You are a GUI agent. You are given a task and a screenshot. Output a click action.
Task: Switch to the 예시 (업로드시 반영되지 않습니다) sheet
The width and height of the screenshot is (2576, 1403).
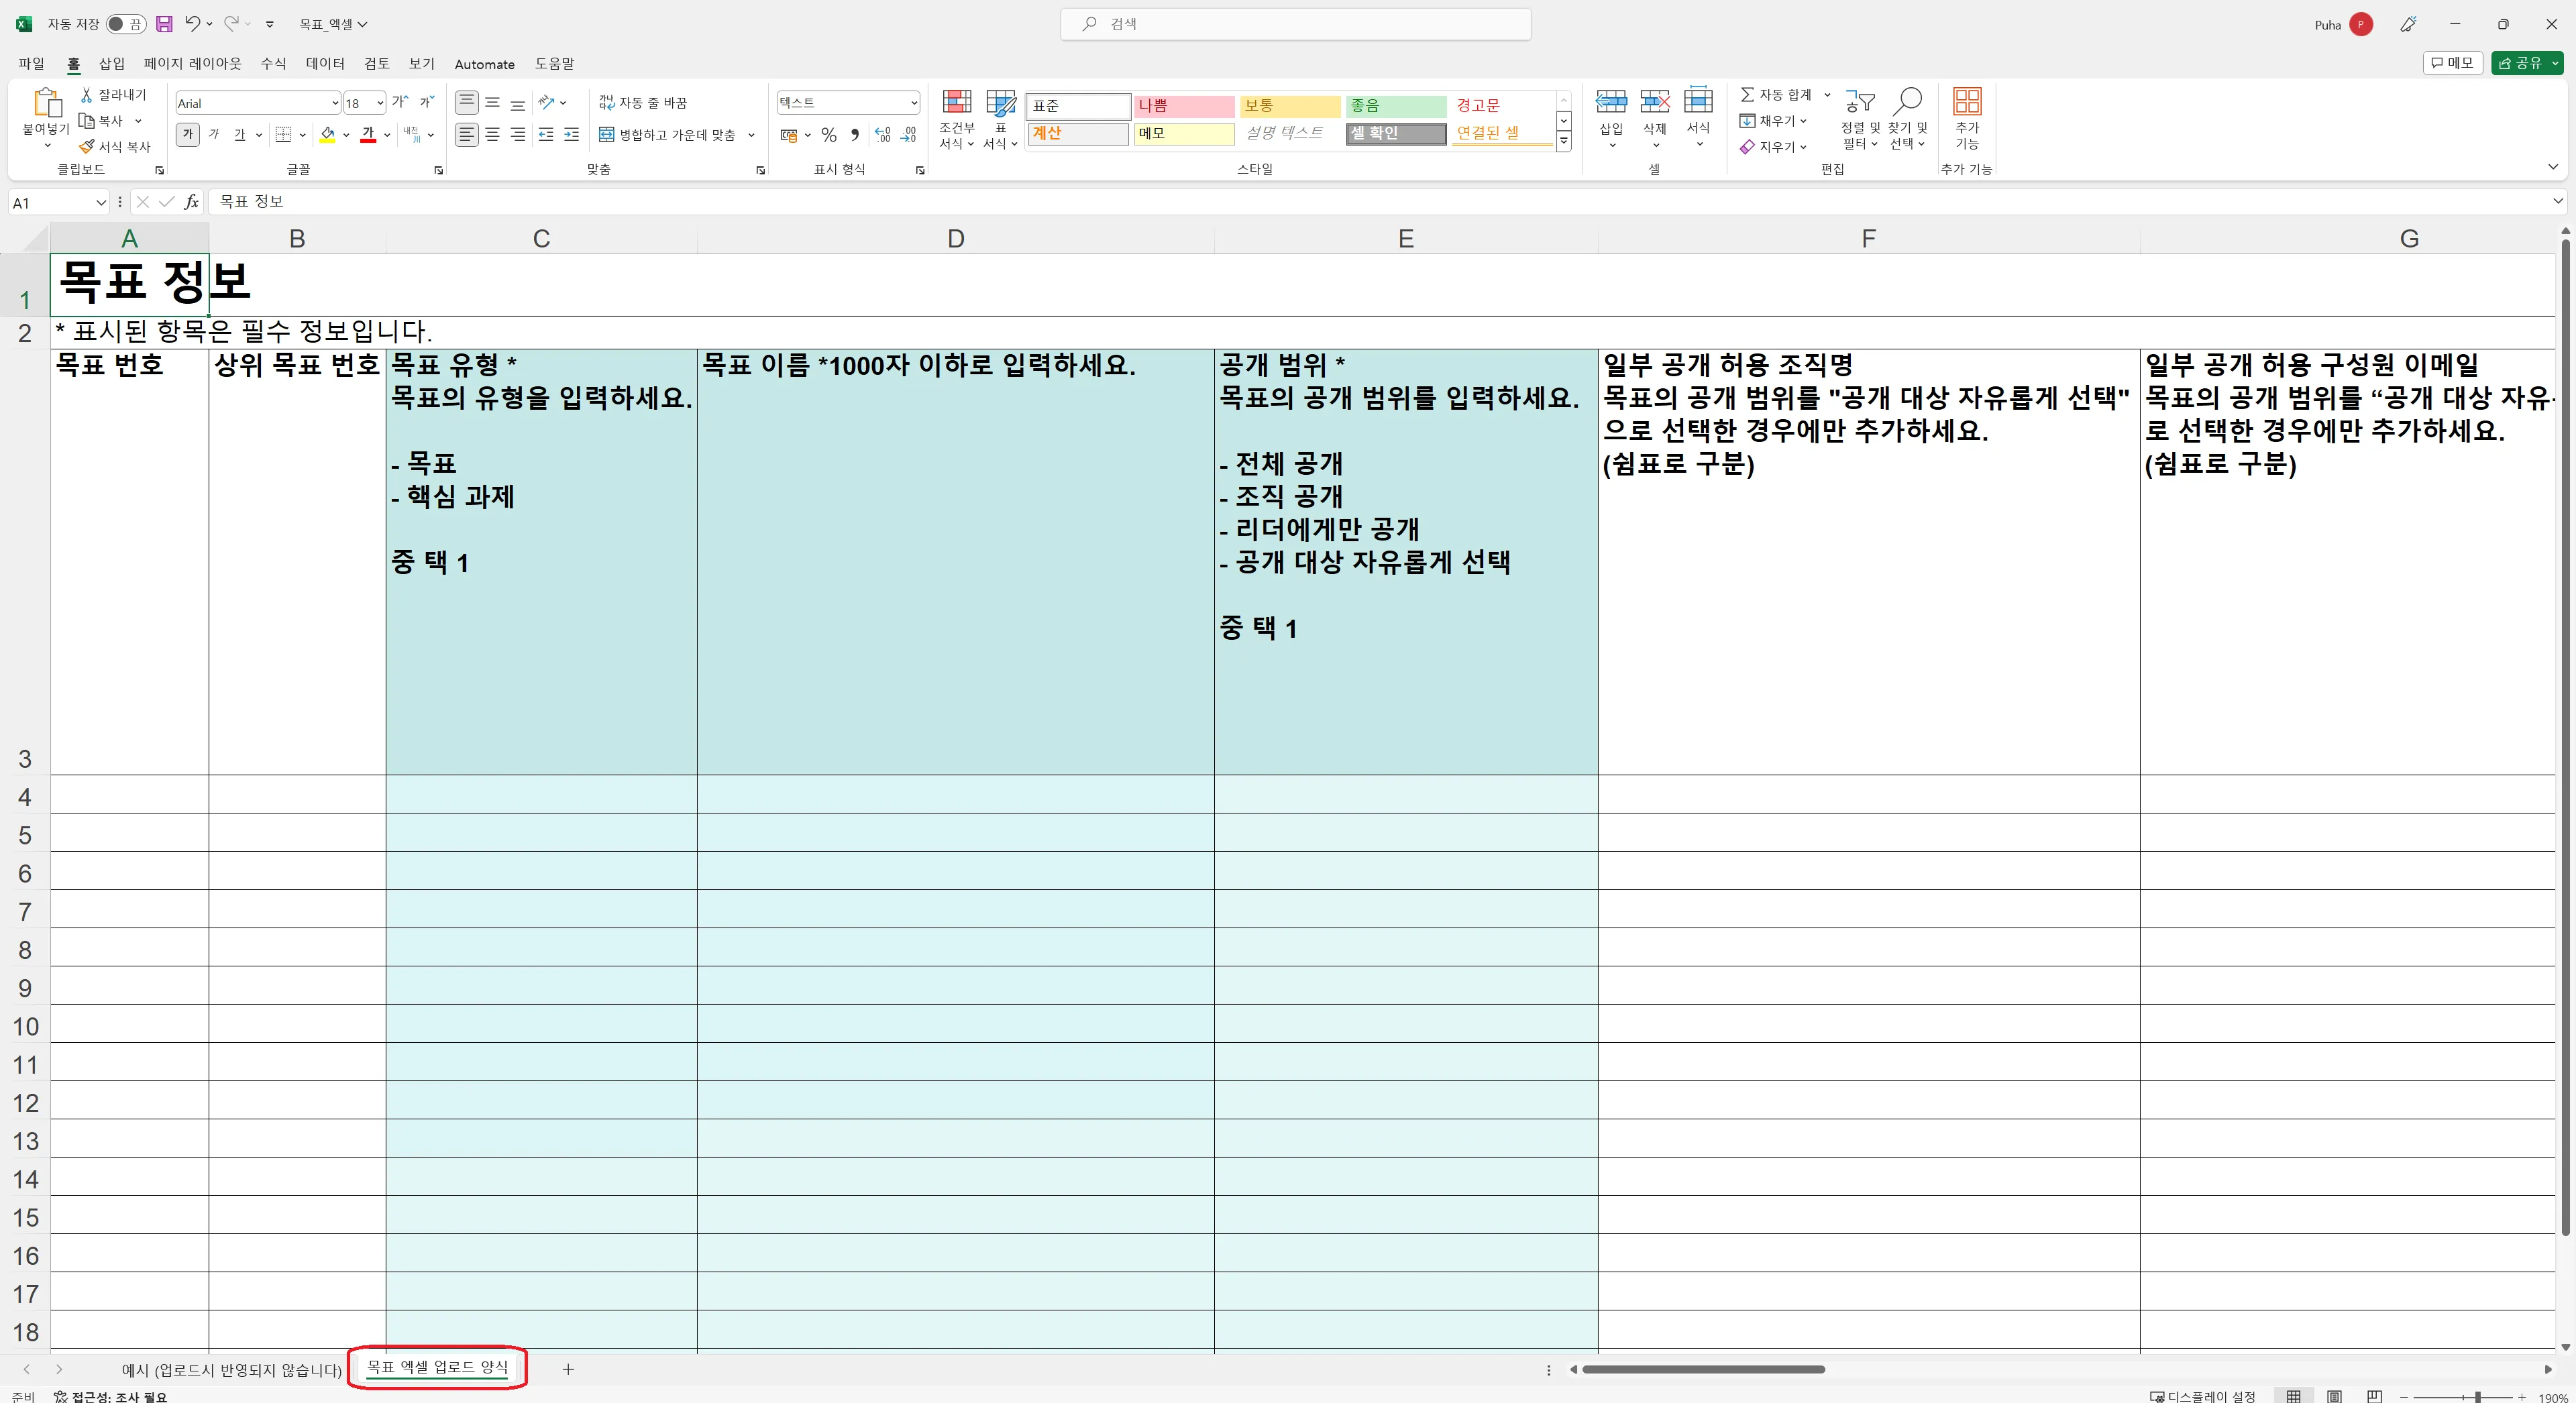(x=231, y=1369)
